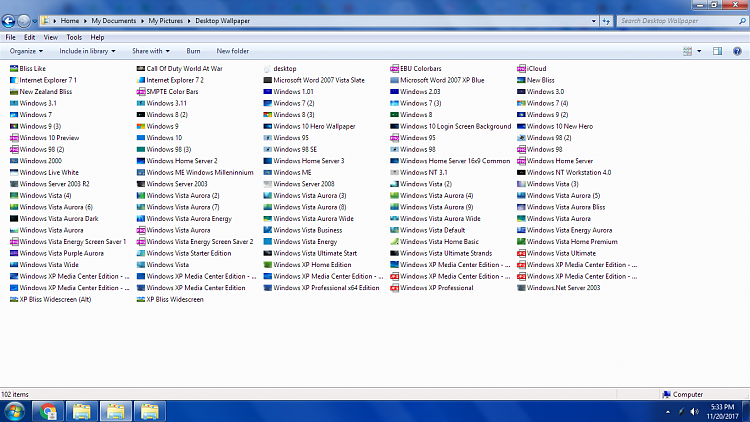Viewport: 750px width, 422px height.
Task: Select Windows XP Professional file icon
Action: (394, 288)
